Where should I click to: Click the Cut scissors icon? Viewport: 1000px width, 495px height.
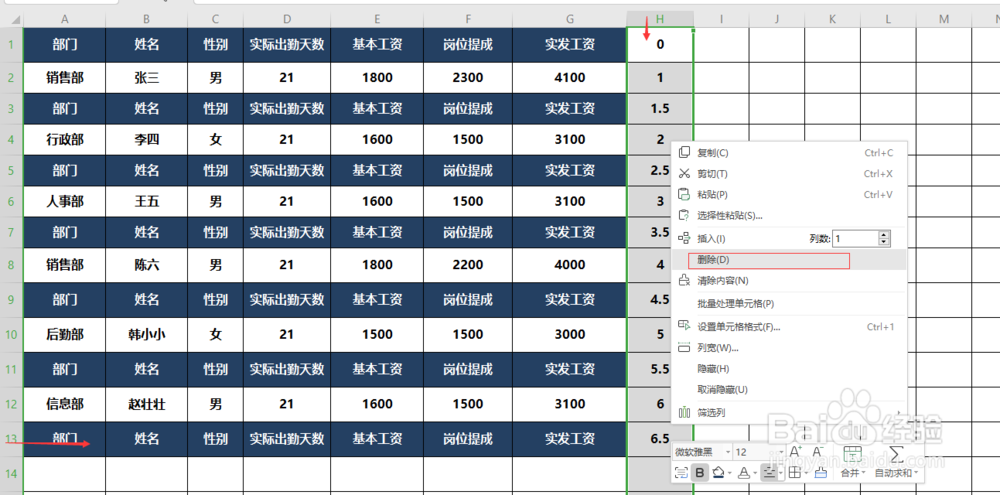[x=684, y=174]
